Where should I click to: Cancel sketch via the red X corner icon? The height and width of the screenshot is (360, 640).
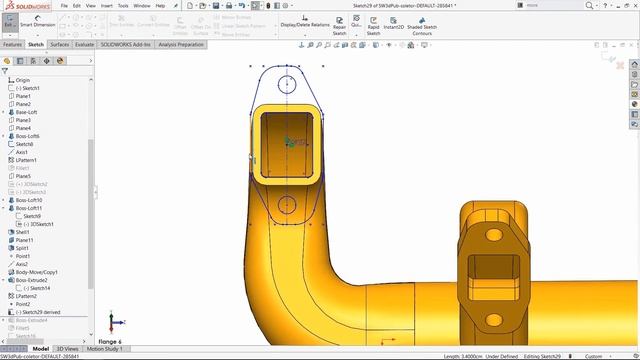(x=620, y=65)
